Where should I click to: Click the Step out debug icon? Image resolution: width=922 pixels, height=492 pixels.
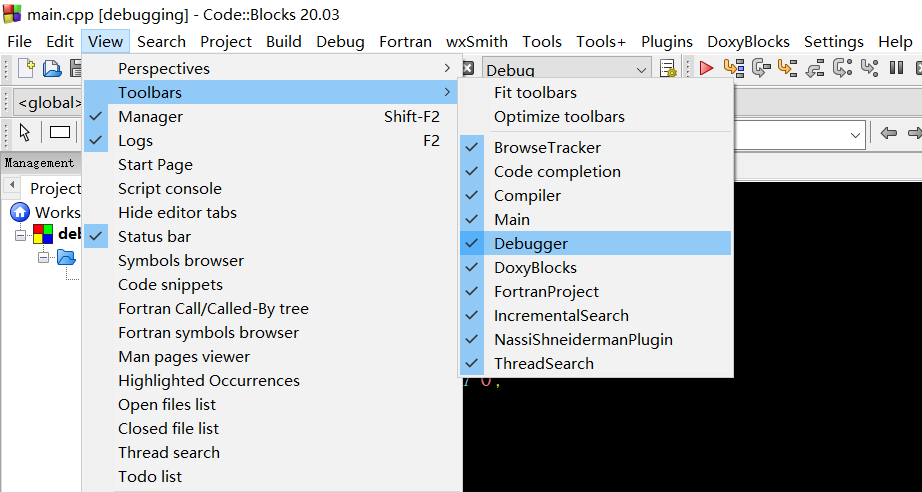tap(815, 68)
